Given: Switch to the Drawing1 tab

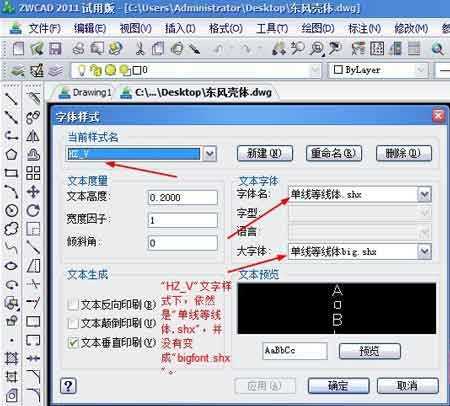Looking at the screenshot, I should pos(85,92).
